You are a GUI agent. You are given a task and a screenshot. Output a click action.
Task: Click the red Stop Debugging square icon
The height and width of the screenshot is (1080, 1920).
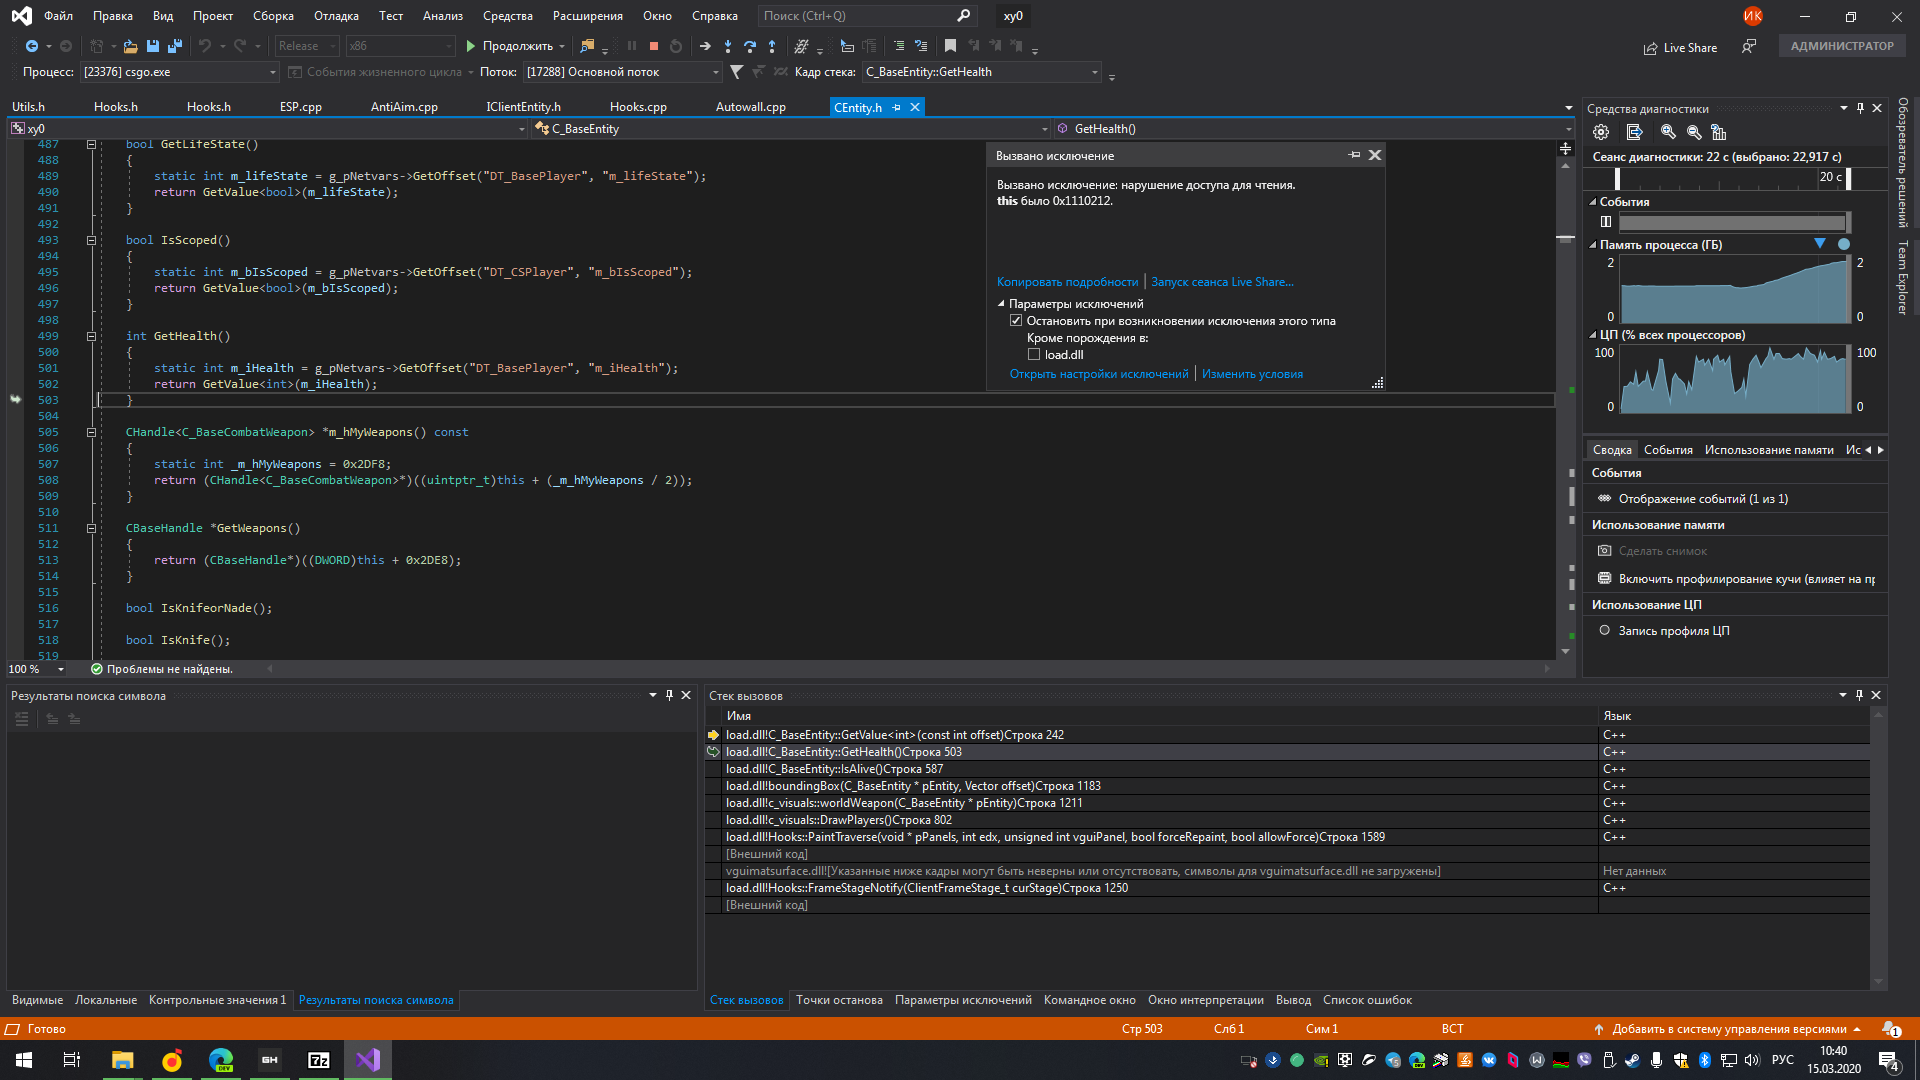[x=654, y=46]
